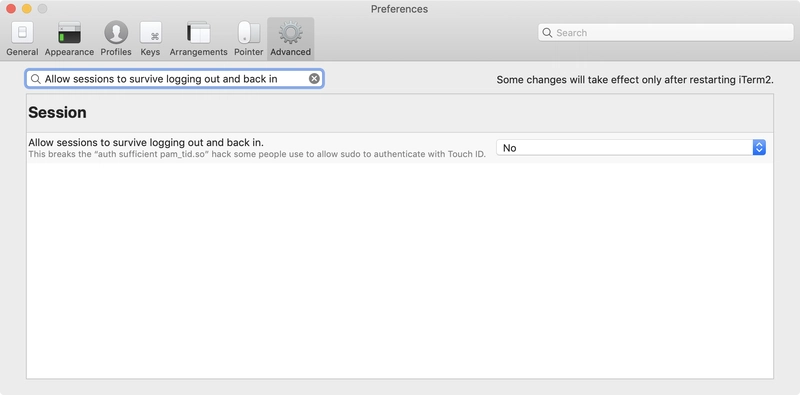The width and height of the screenshot is (800, 395).
Task: Select the 'Allow sessions to survive logging out' row
Action: click(399, 148)
